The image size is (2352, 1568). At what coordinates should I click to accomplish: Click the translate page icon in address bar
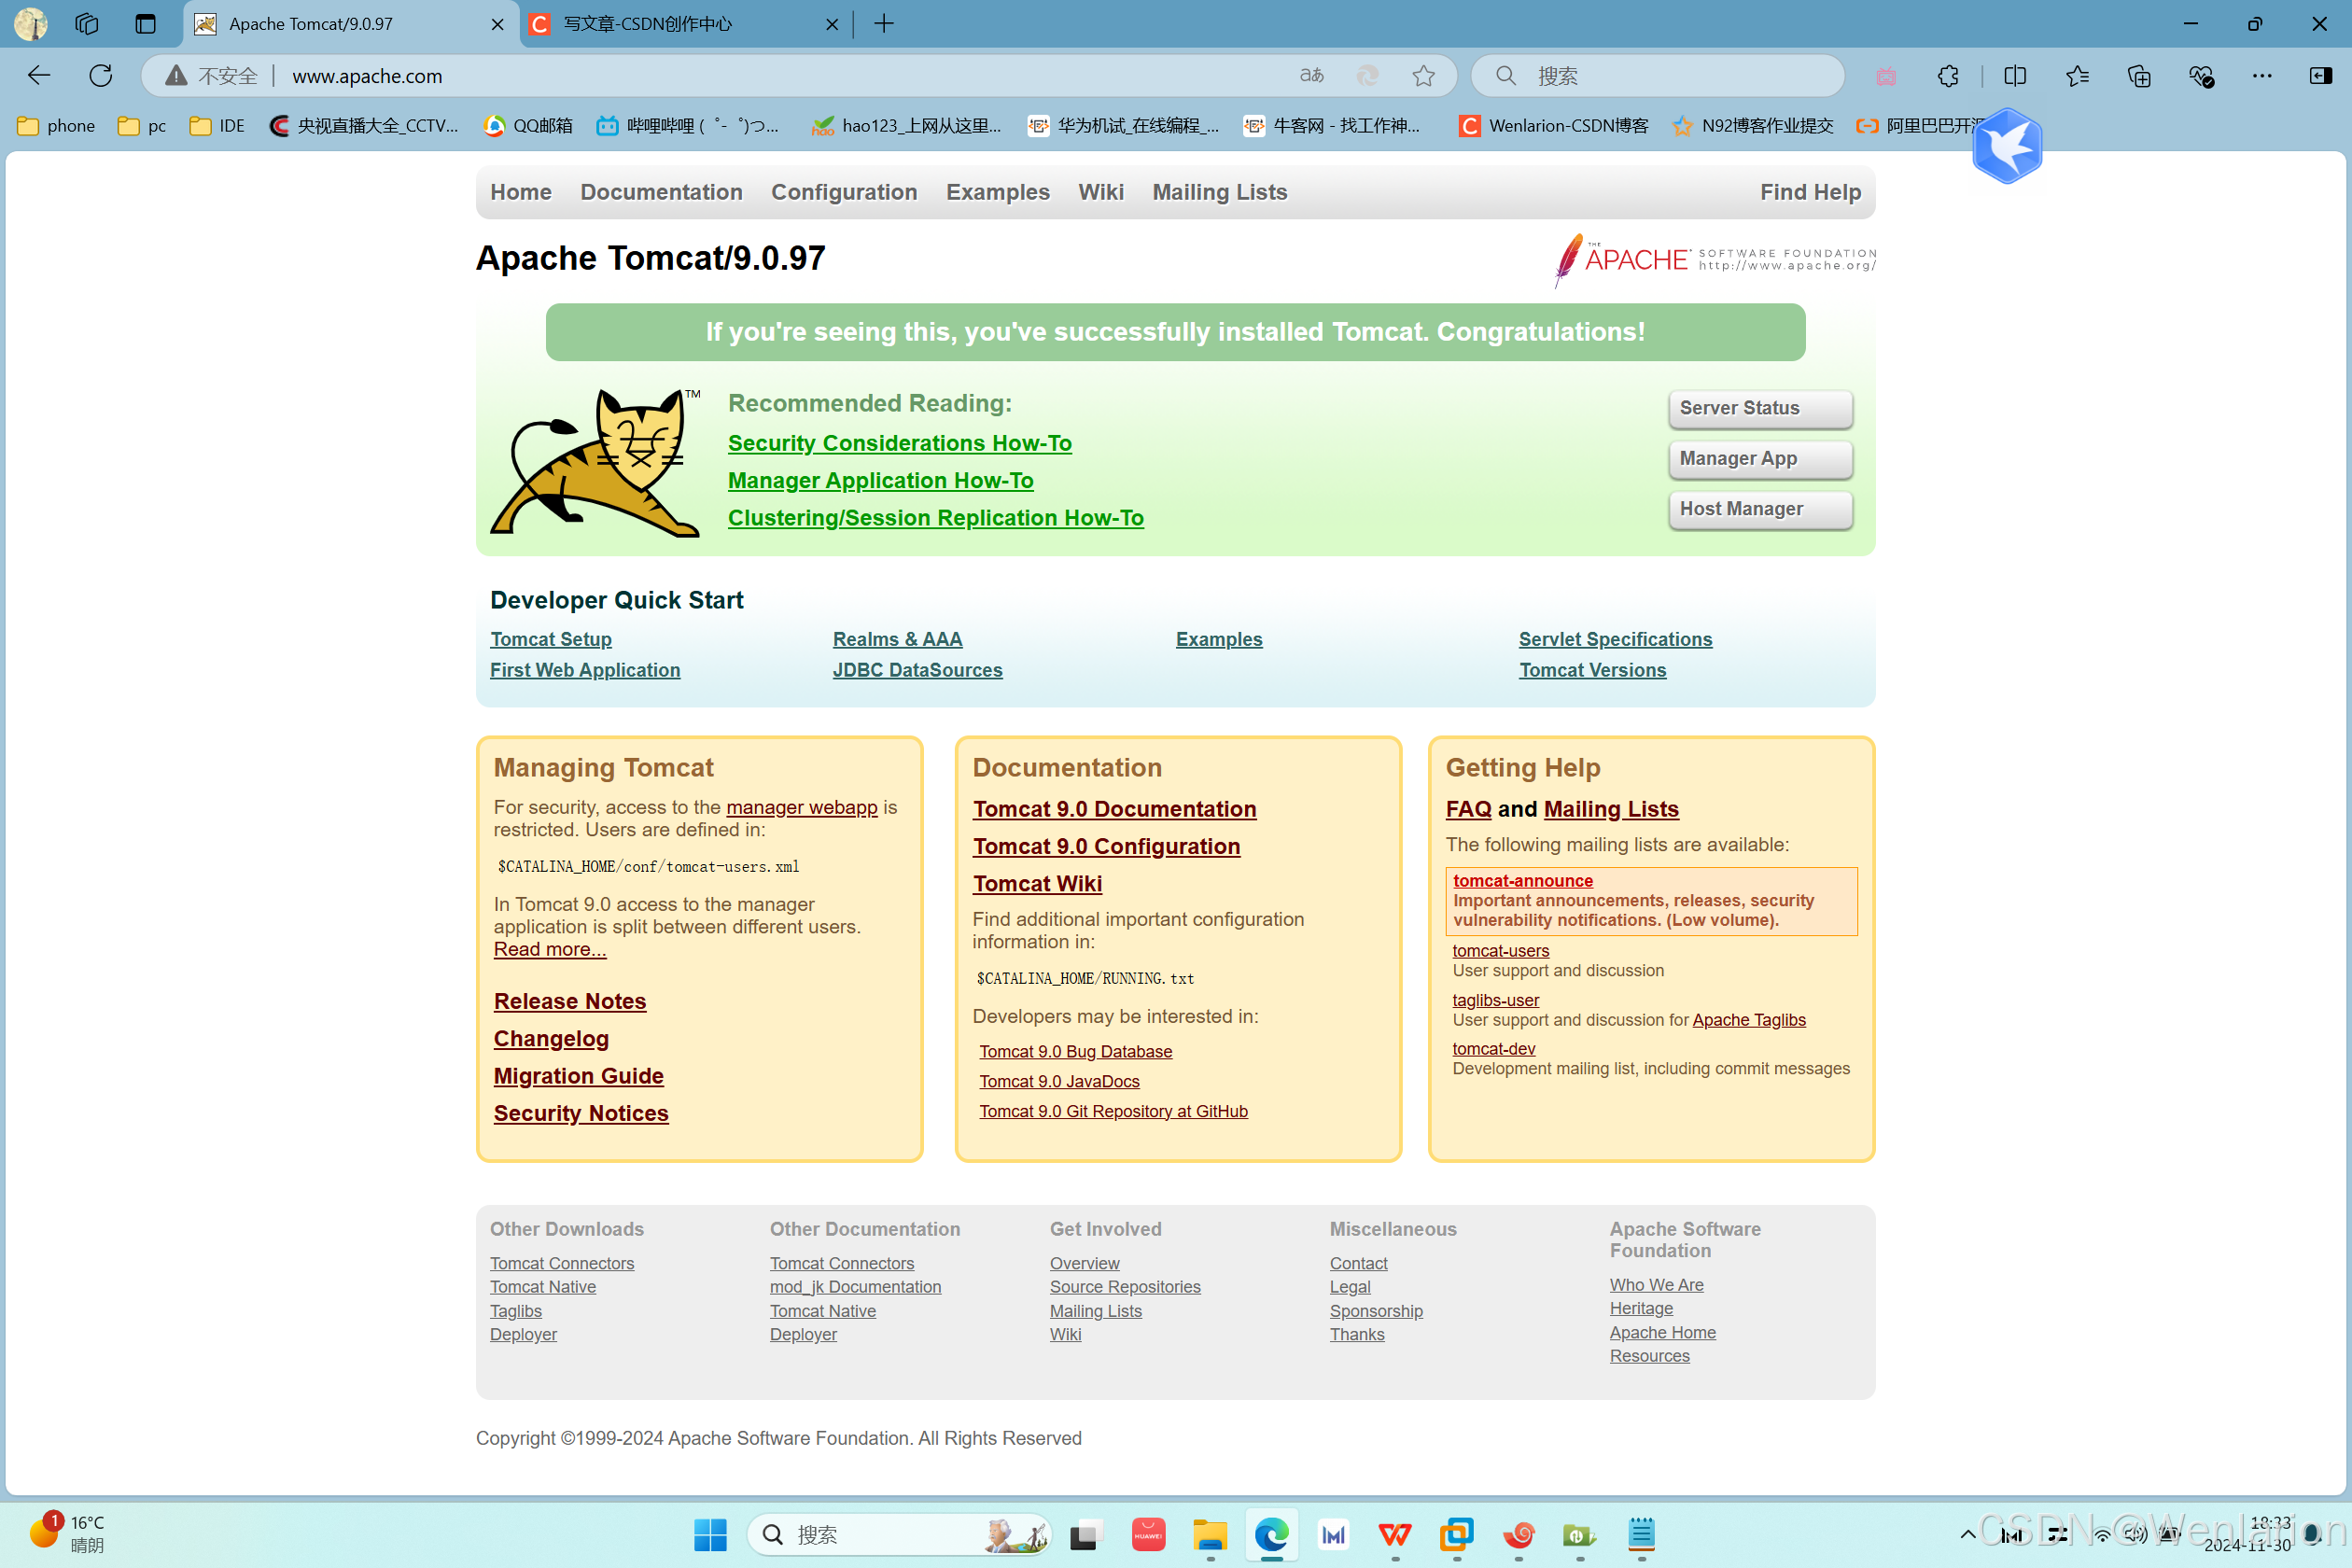point(1311,76)
